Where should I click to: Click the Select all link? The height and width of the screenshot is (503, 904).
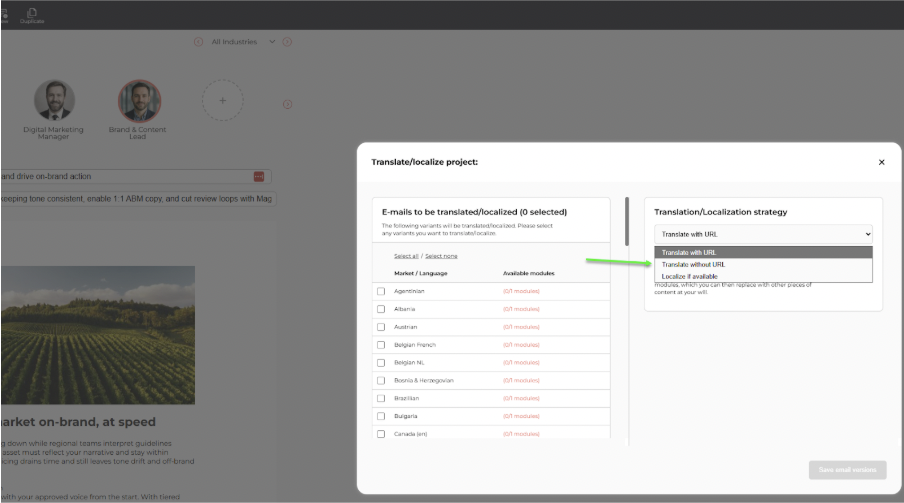(x=406, y=256)
